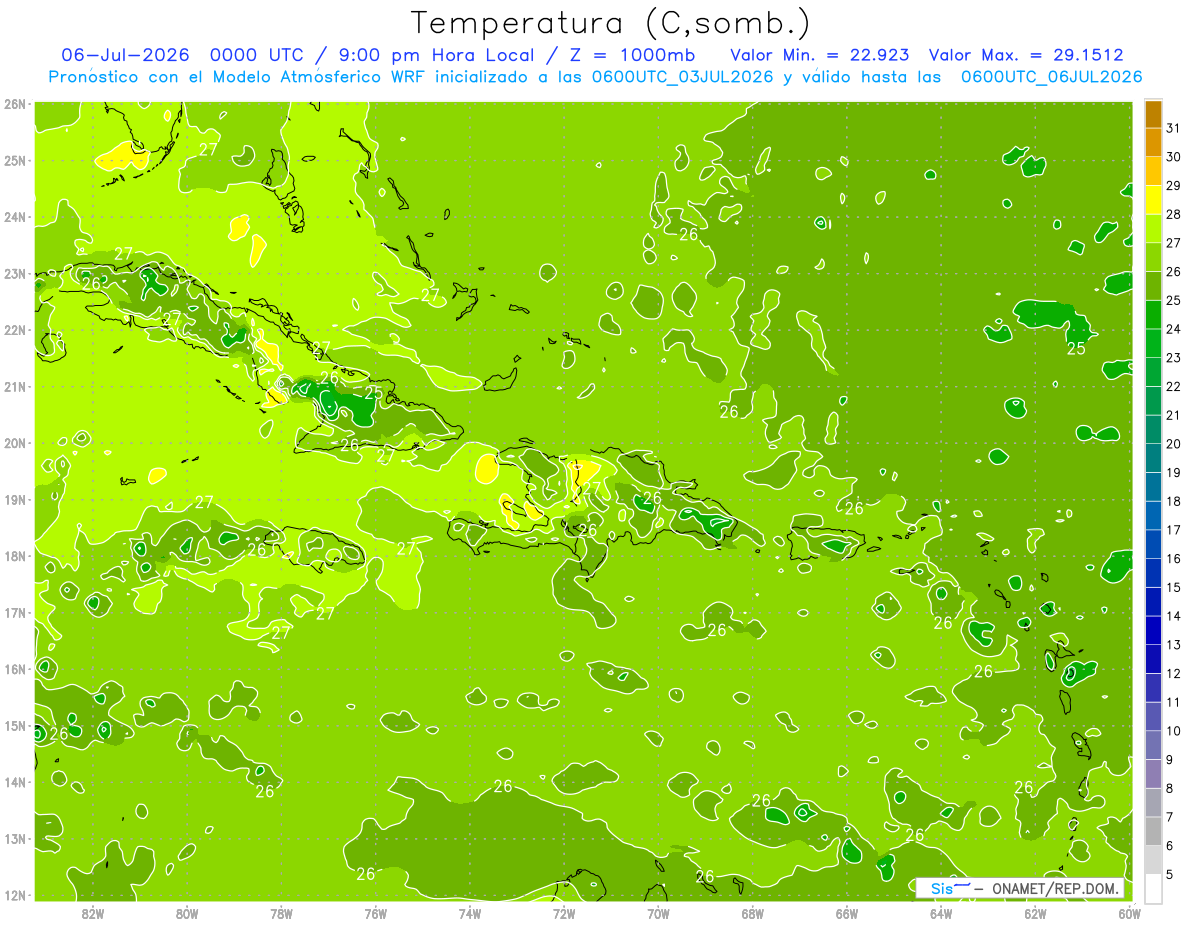Viewport: 1200px width, 927px height.
Task: Click the colorbar scale value "17"
Action: coord(1174,530)
